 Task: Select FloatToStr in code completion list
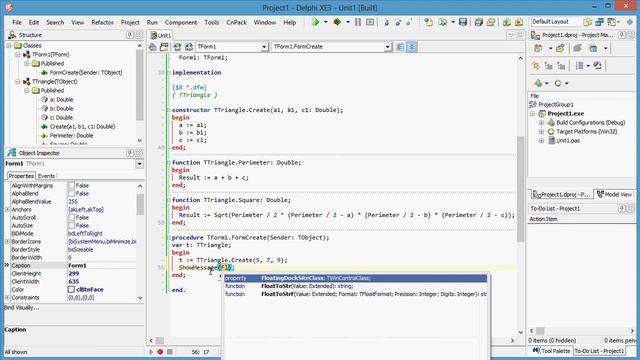(355, 286)
